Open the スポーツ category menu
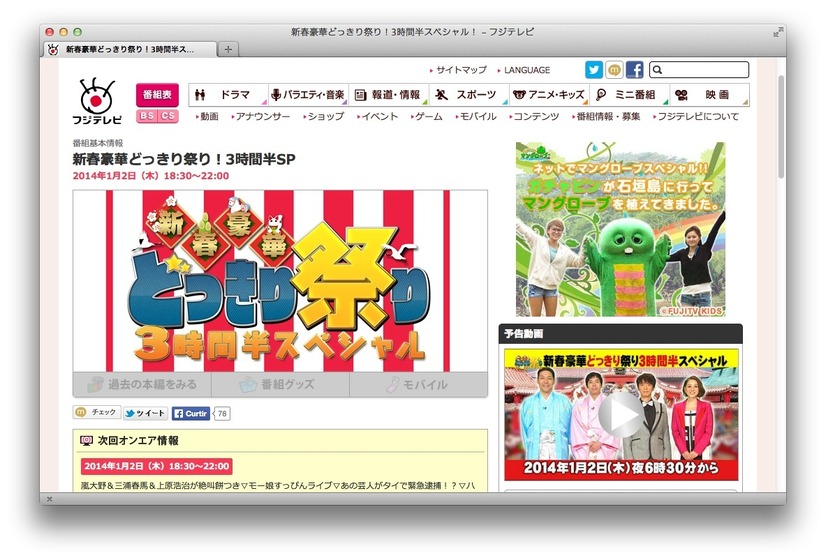The height and width of the screenshot is (560, 826). 469,95
